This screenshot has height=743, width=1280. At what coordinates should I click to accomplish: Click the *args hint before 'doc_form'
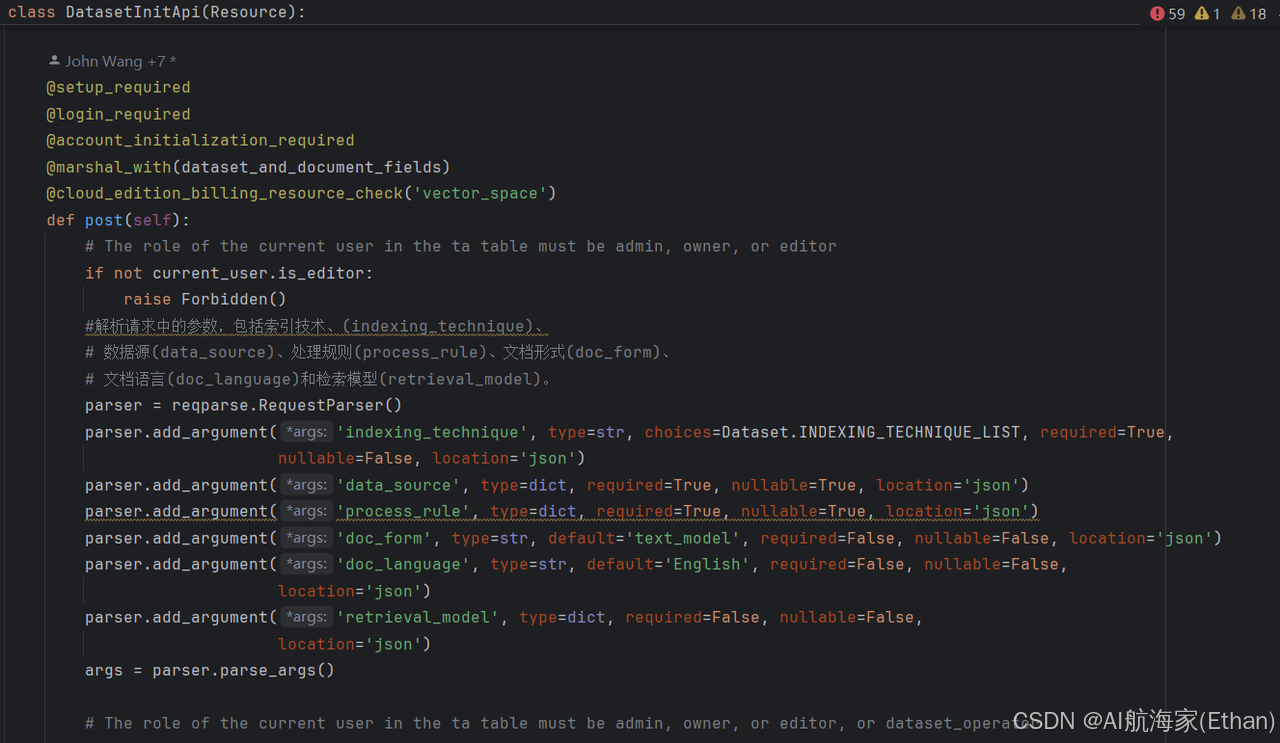click(x=306, y=538)
